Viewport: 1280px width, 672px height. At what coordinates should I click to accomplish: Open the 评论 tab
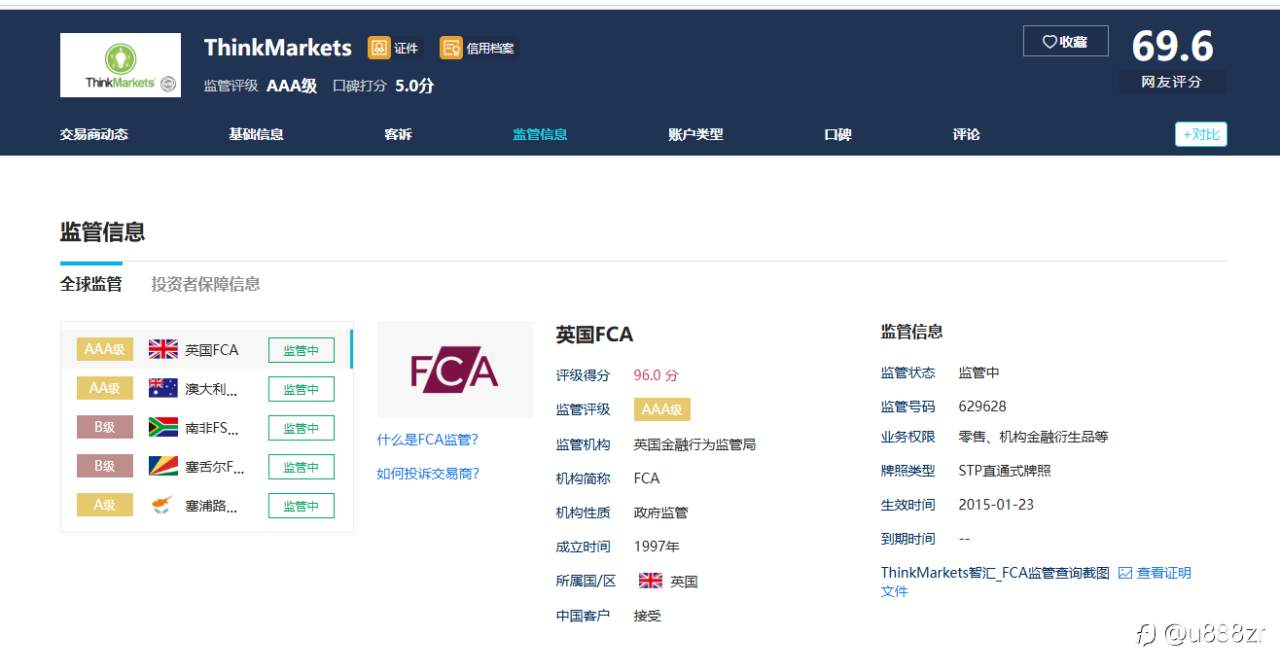coord(966,134)
